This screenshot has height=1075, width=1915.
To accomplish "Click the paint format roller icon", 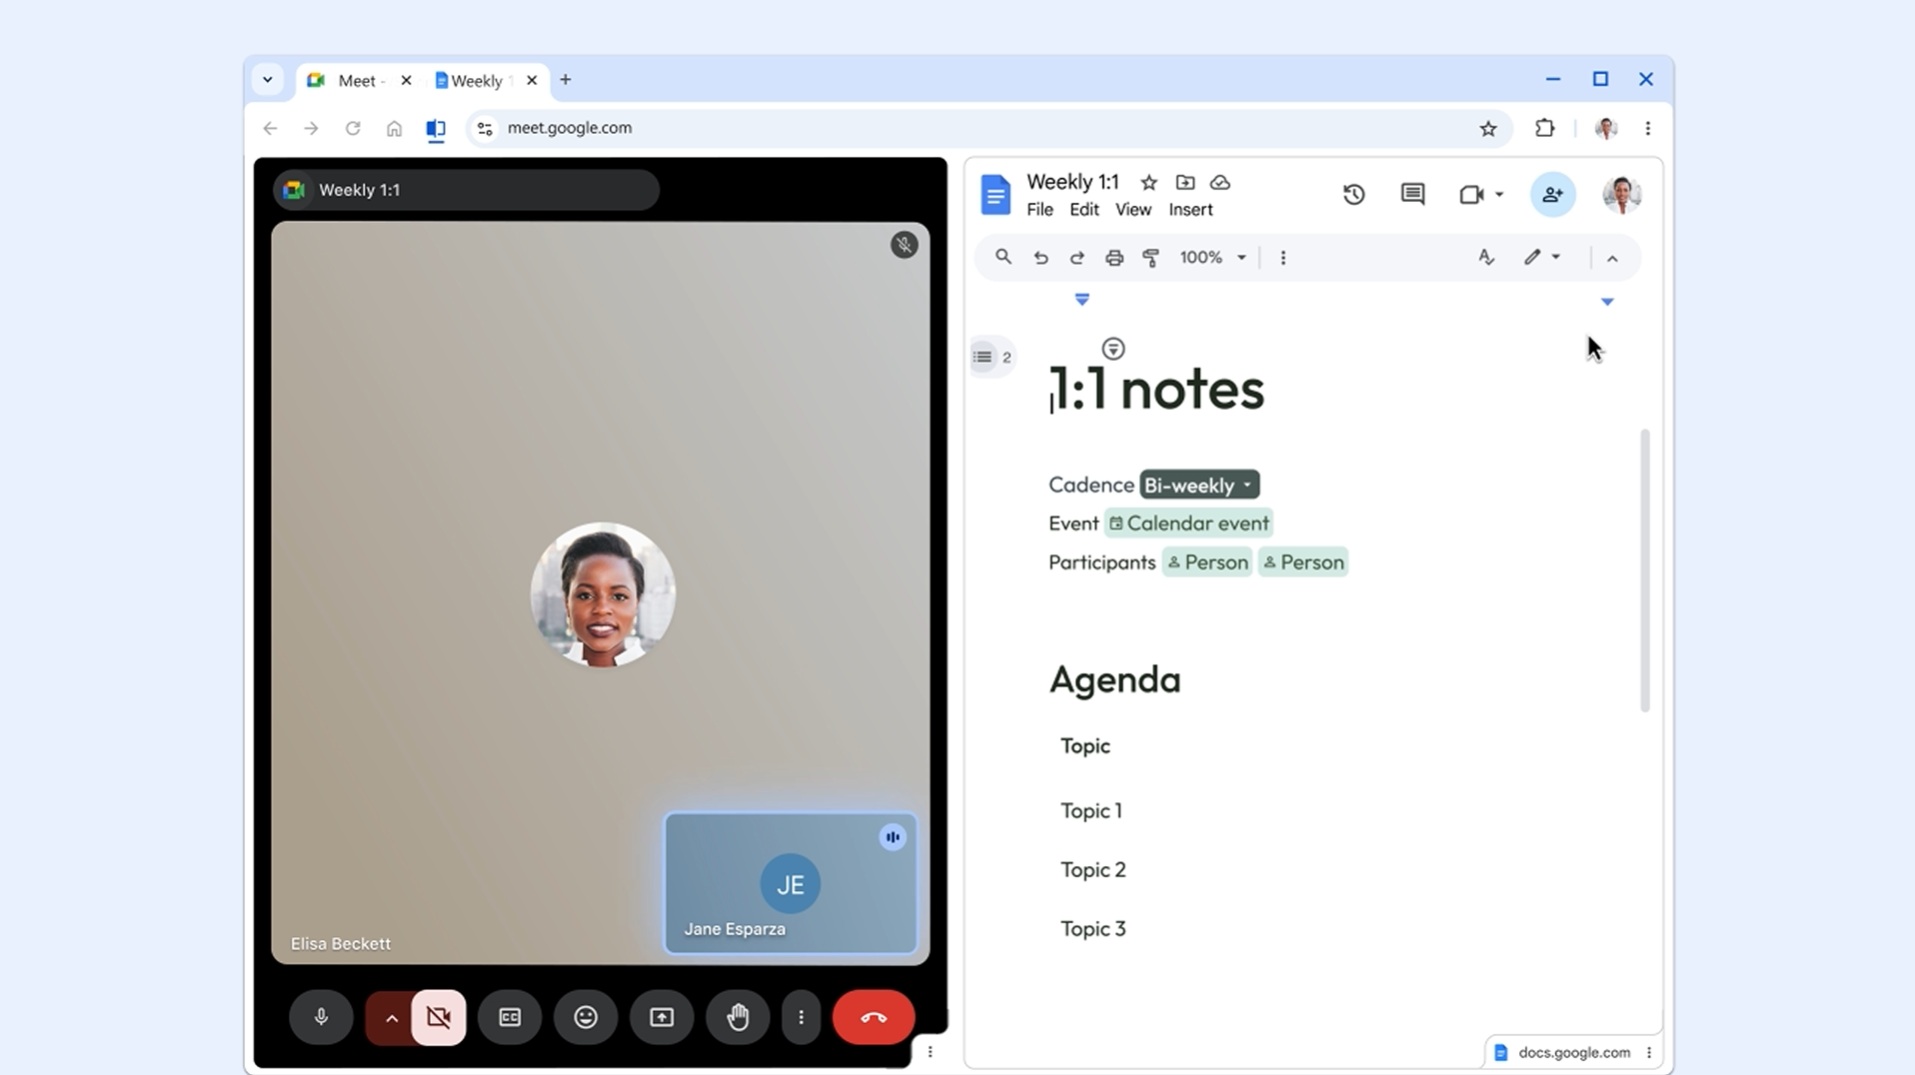I will (x=1151, y=258).
